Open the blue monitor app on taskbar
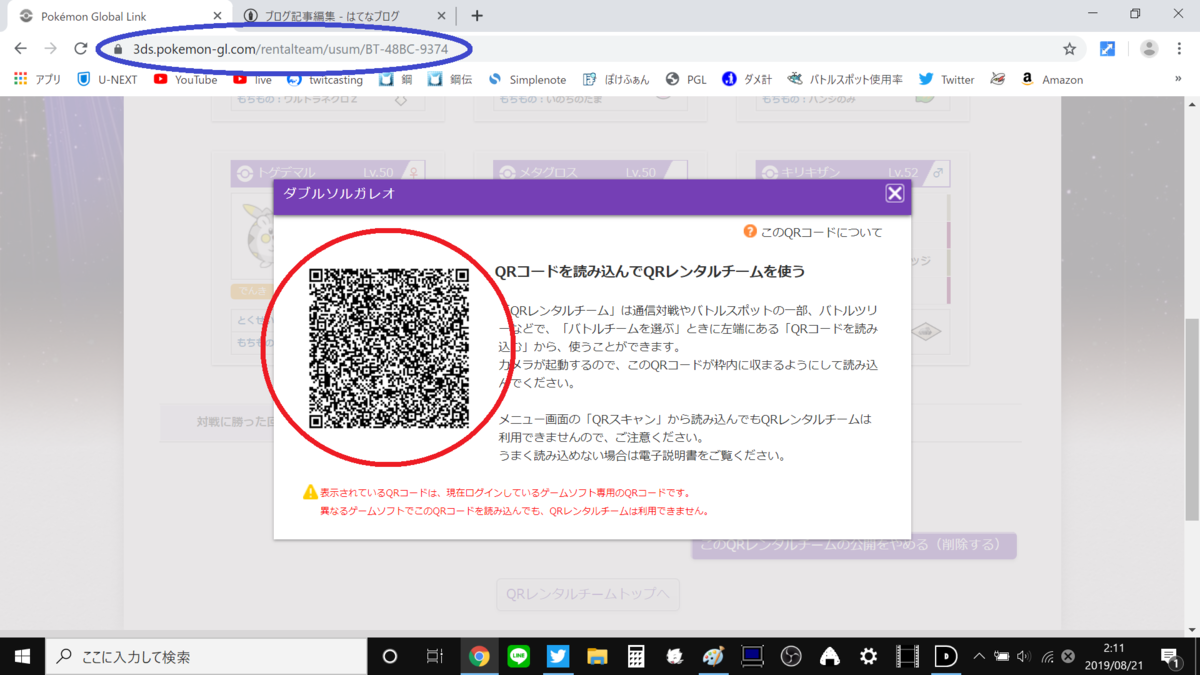Viewport: 1200px width, 675px height. click(752, 656)
